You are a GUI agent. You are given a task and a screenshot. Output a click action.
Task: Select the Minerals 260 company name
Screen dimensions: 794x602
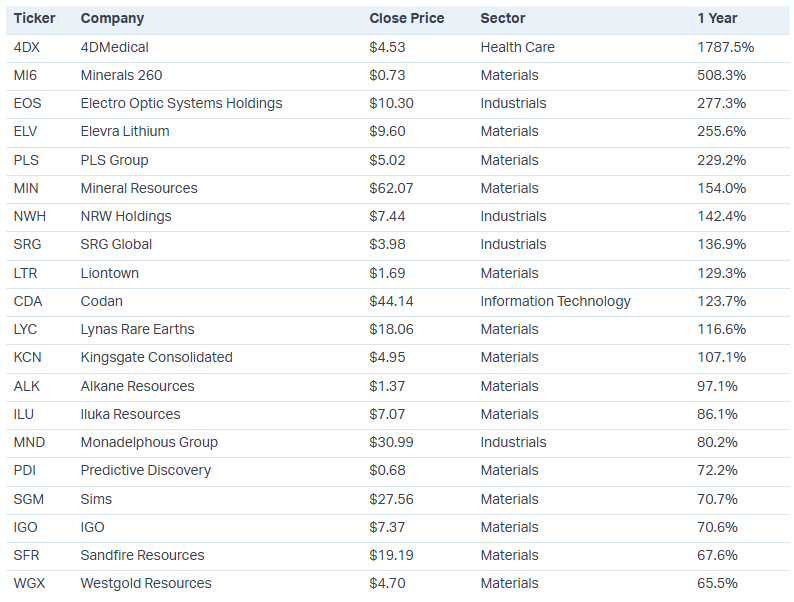(122, 75)
